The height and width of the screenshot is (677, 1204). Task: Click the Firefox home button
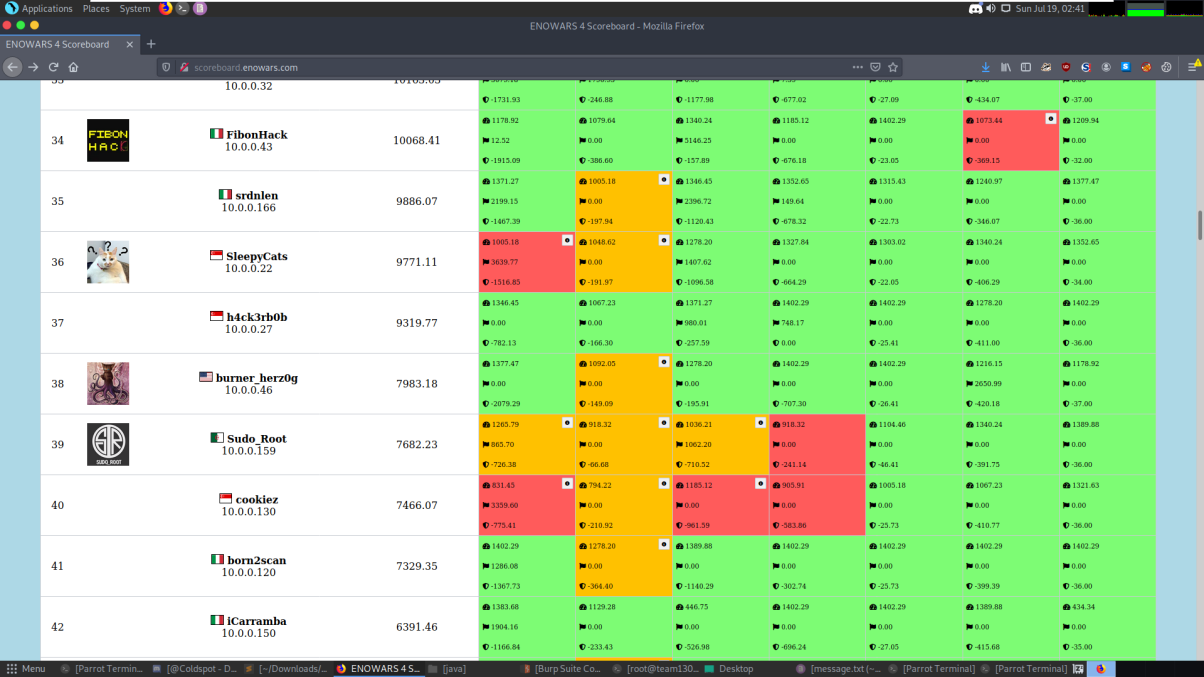point(73,67)
